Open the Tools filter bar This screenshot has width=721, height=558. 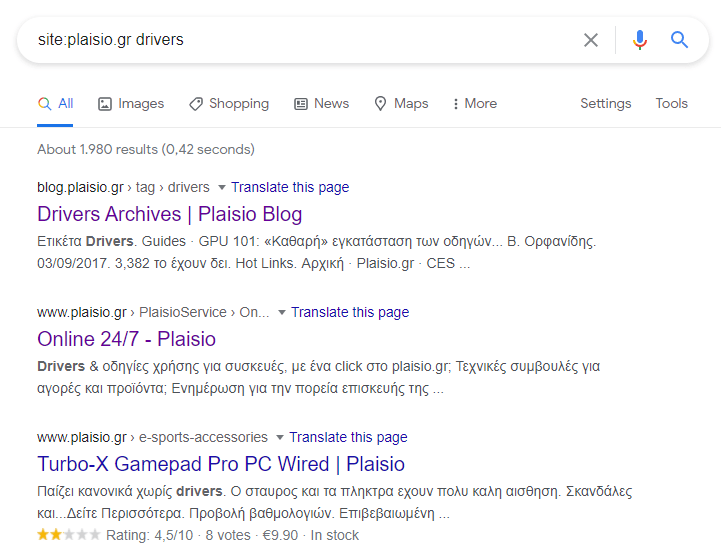(x=671, y=103)
